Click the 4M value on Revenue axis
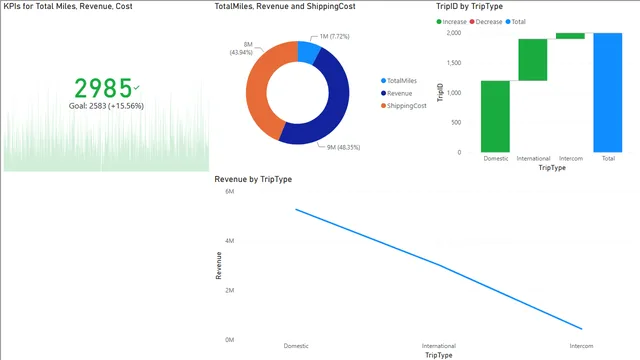 230,241
